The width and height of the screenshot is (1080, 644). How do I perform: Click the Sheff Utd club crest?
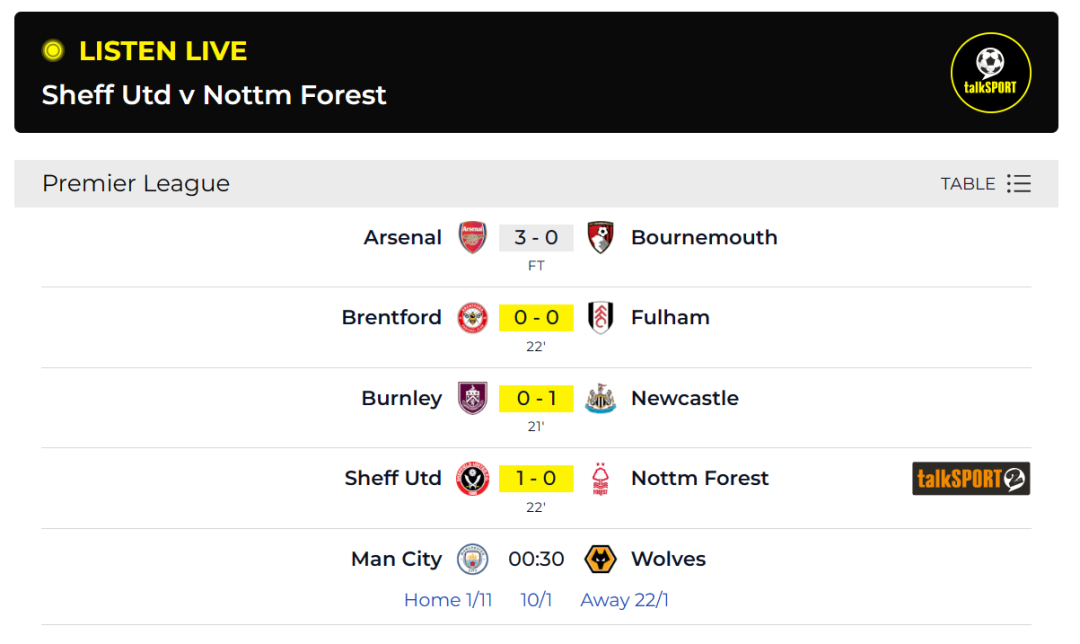pos(473,478)
